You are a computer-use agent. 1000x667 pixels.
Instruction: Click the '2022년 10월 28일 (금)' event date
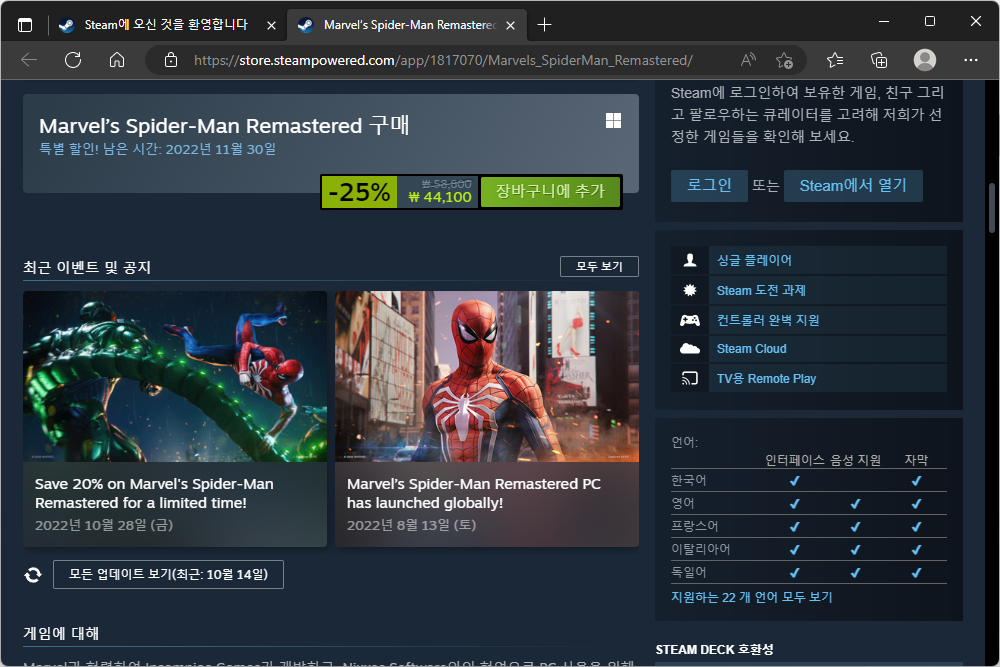coord(104,525)
